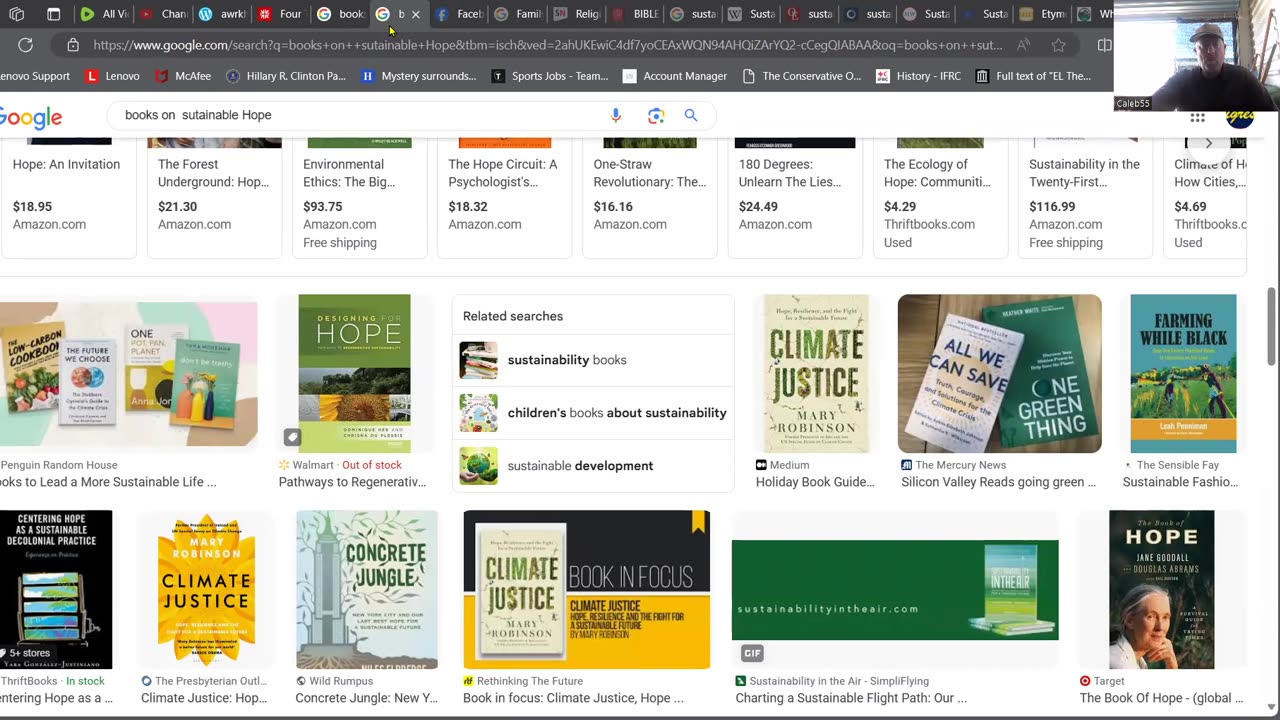Screen dimensions: 1280x720
Task: Go to the Google logo homepage
Action: pyautogui.click(x=31, y=117)
